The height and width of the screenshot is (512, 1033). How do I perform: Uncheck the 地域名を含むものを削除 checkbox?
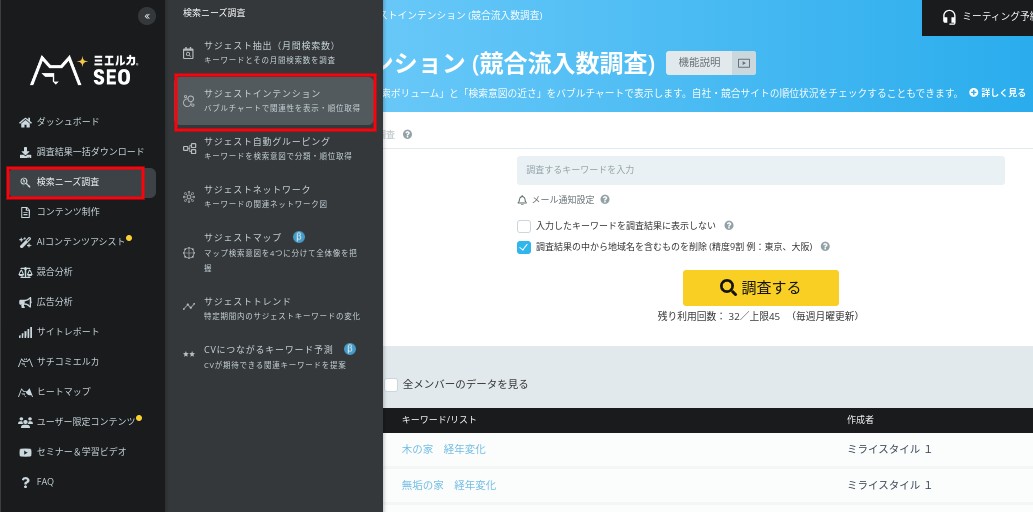pos(524,247)
